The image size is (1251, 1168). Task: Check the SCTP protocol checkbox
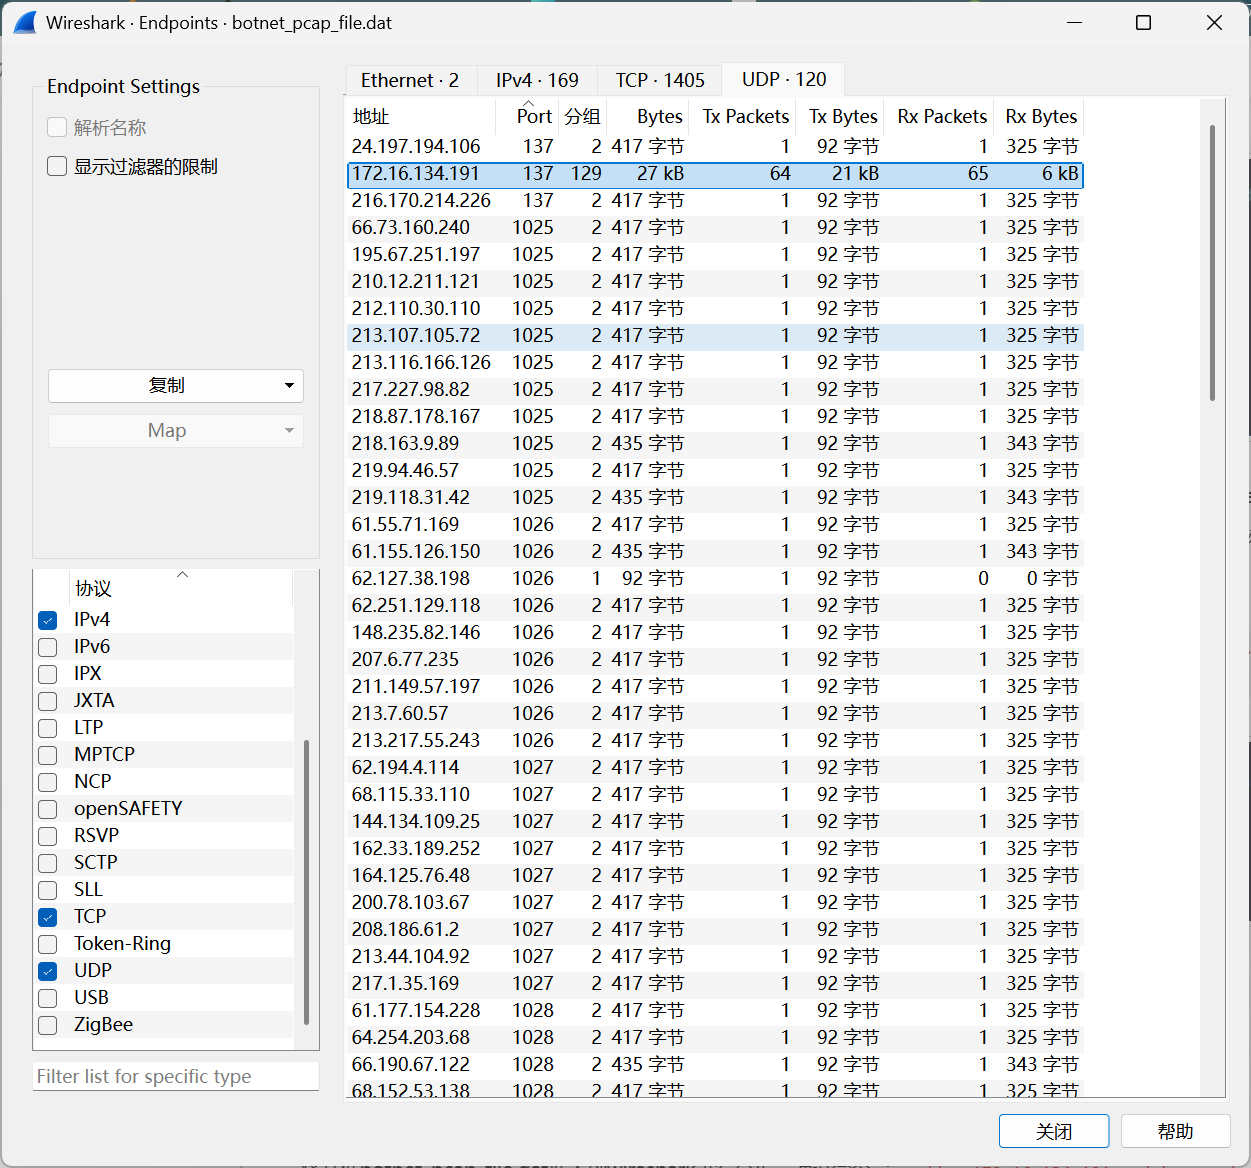(48, 863)
